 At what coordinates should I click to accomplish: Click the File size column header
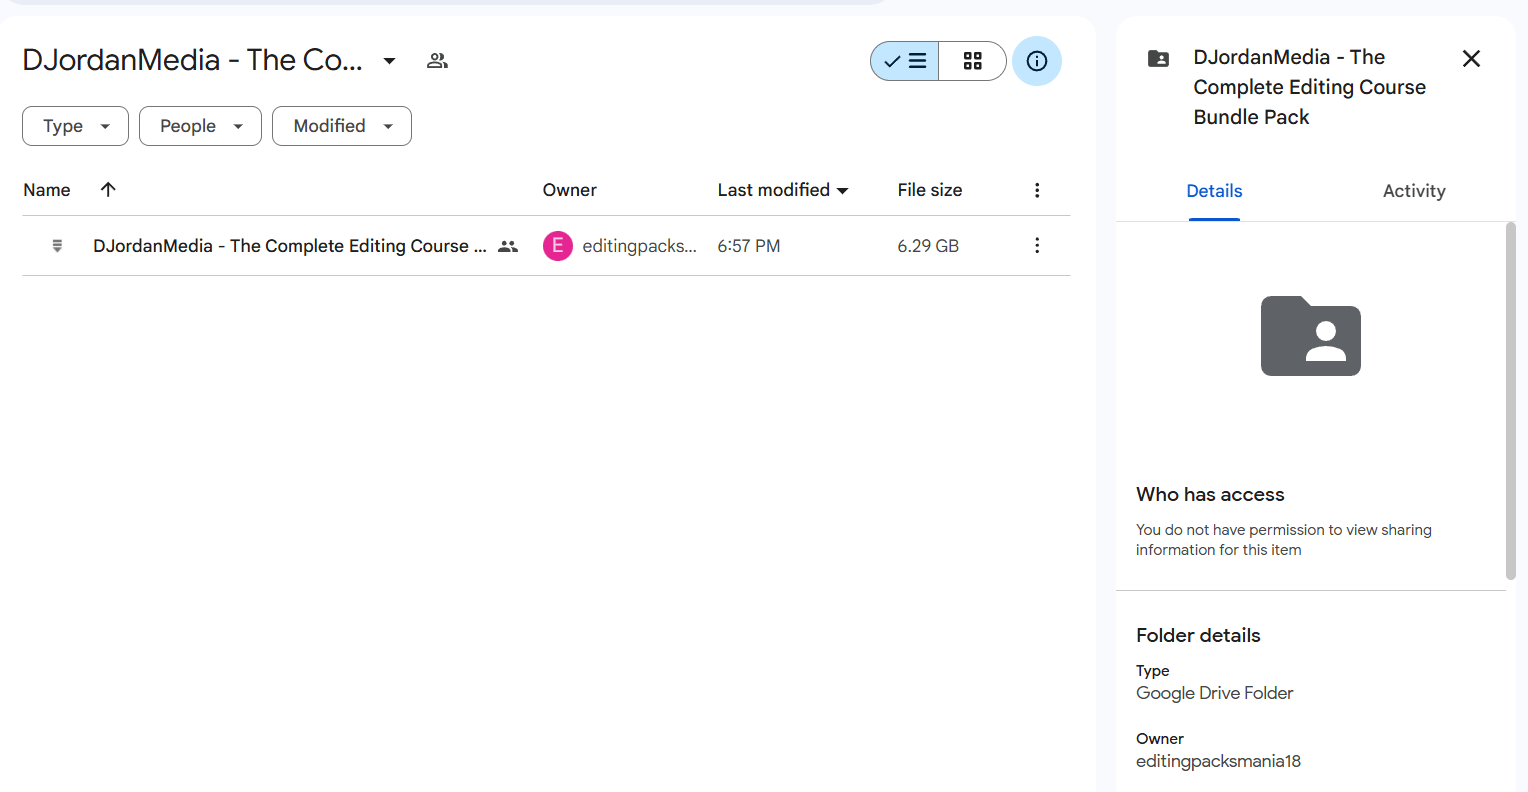coord(930,190)
